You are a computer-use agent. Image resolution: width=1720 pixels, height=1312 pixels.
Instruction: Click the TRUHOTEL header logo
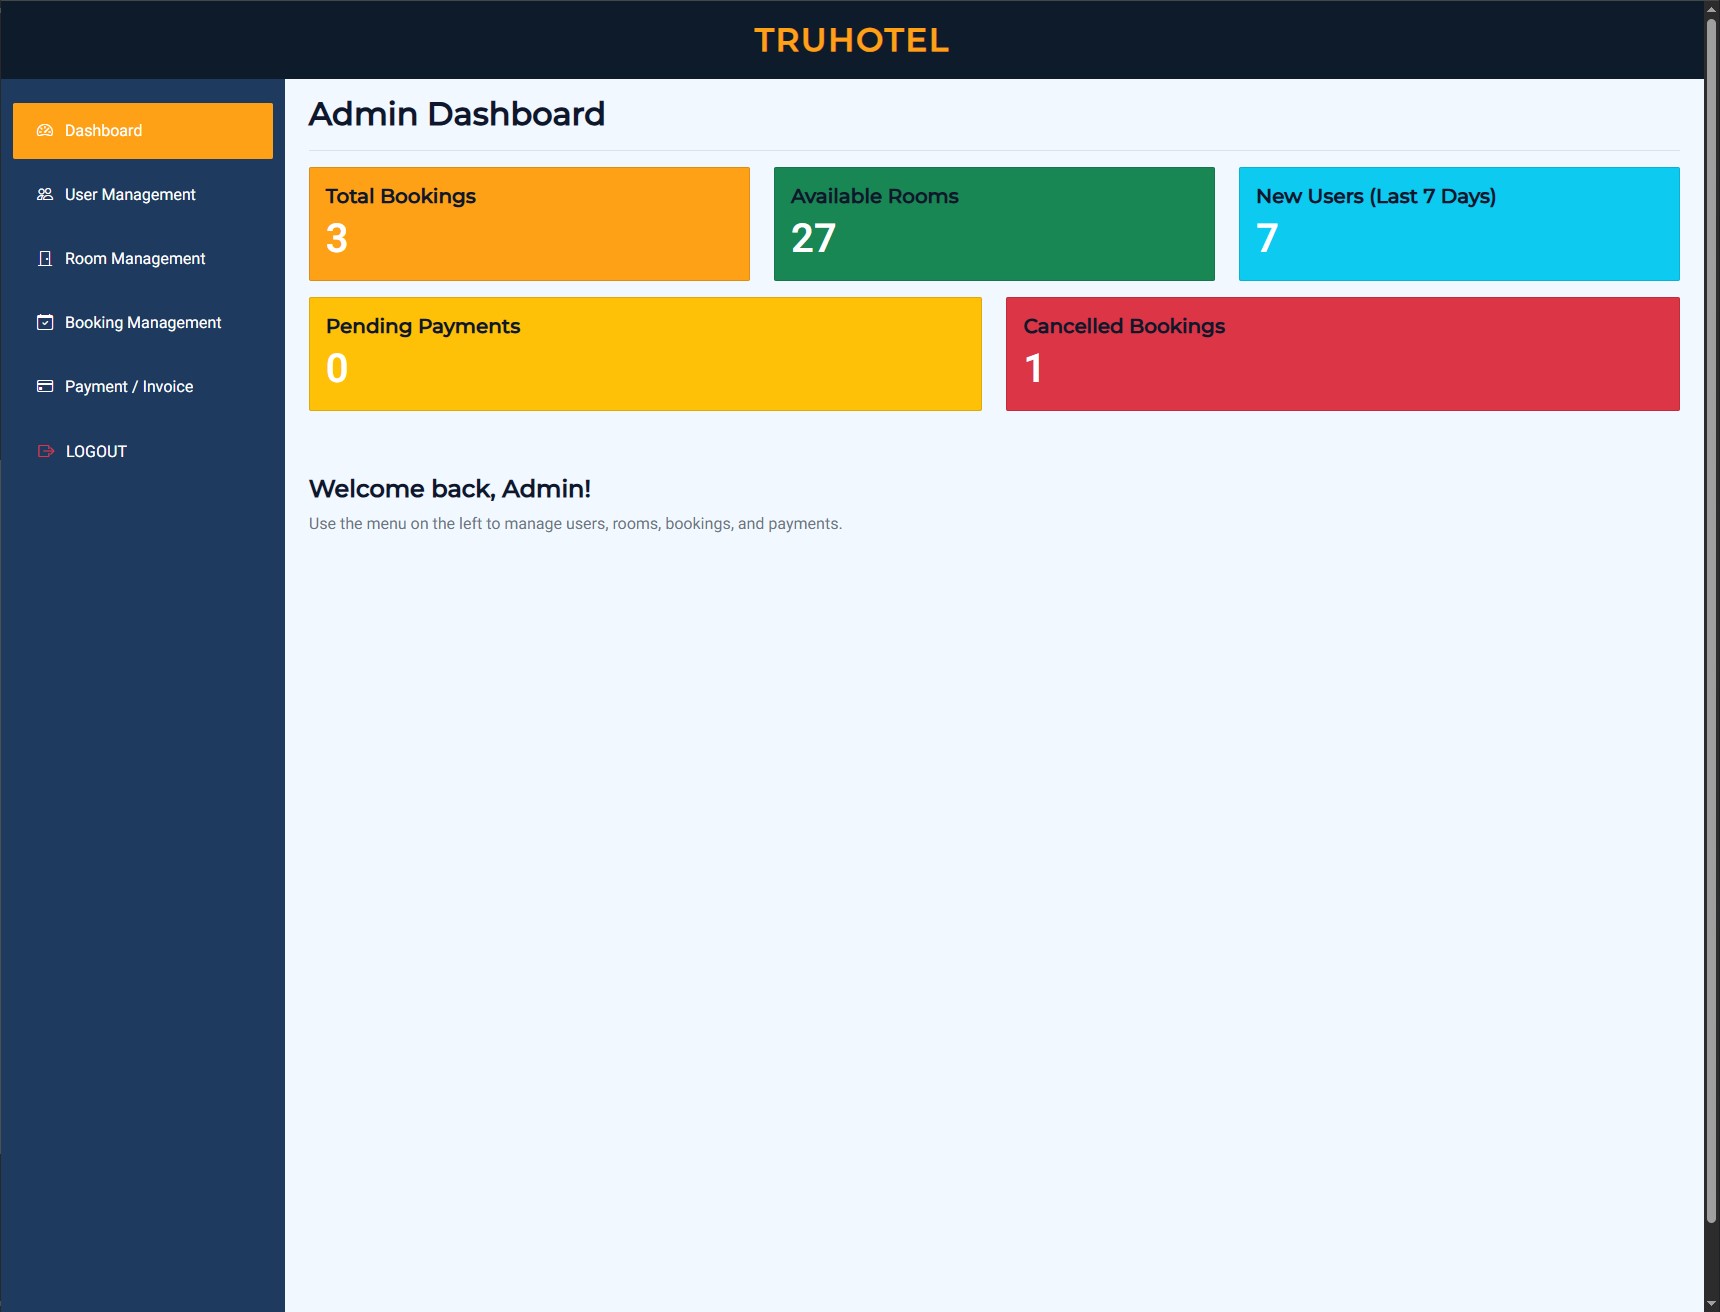tap(851, 40)
